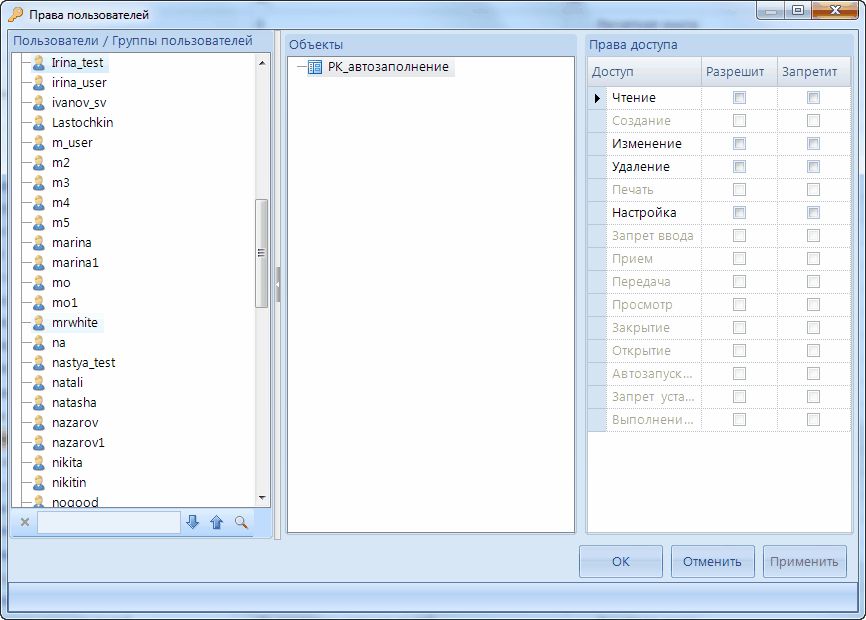The image size is (866, 620).
Task: Click the magnifier search icon below user list
Action: (241, 522)
